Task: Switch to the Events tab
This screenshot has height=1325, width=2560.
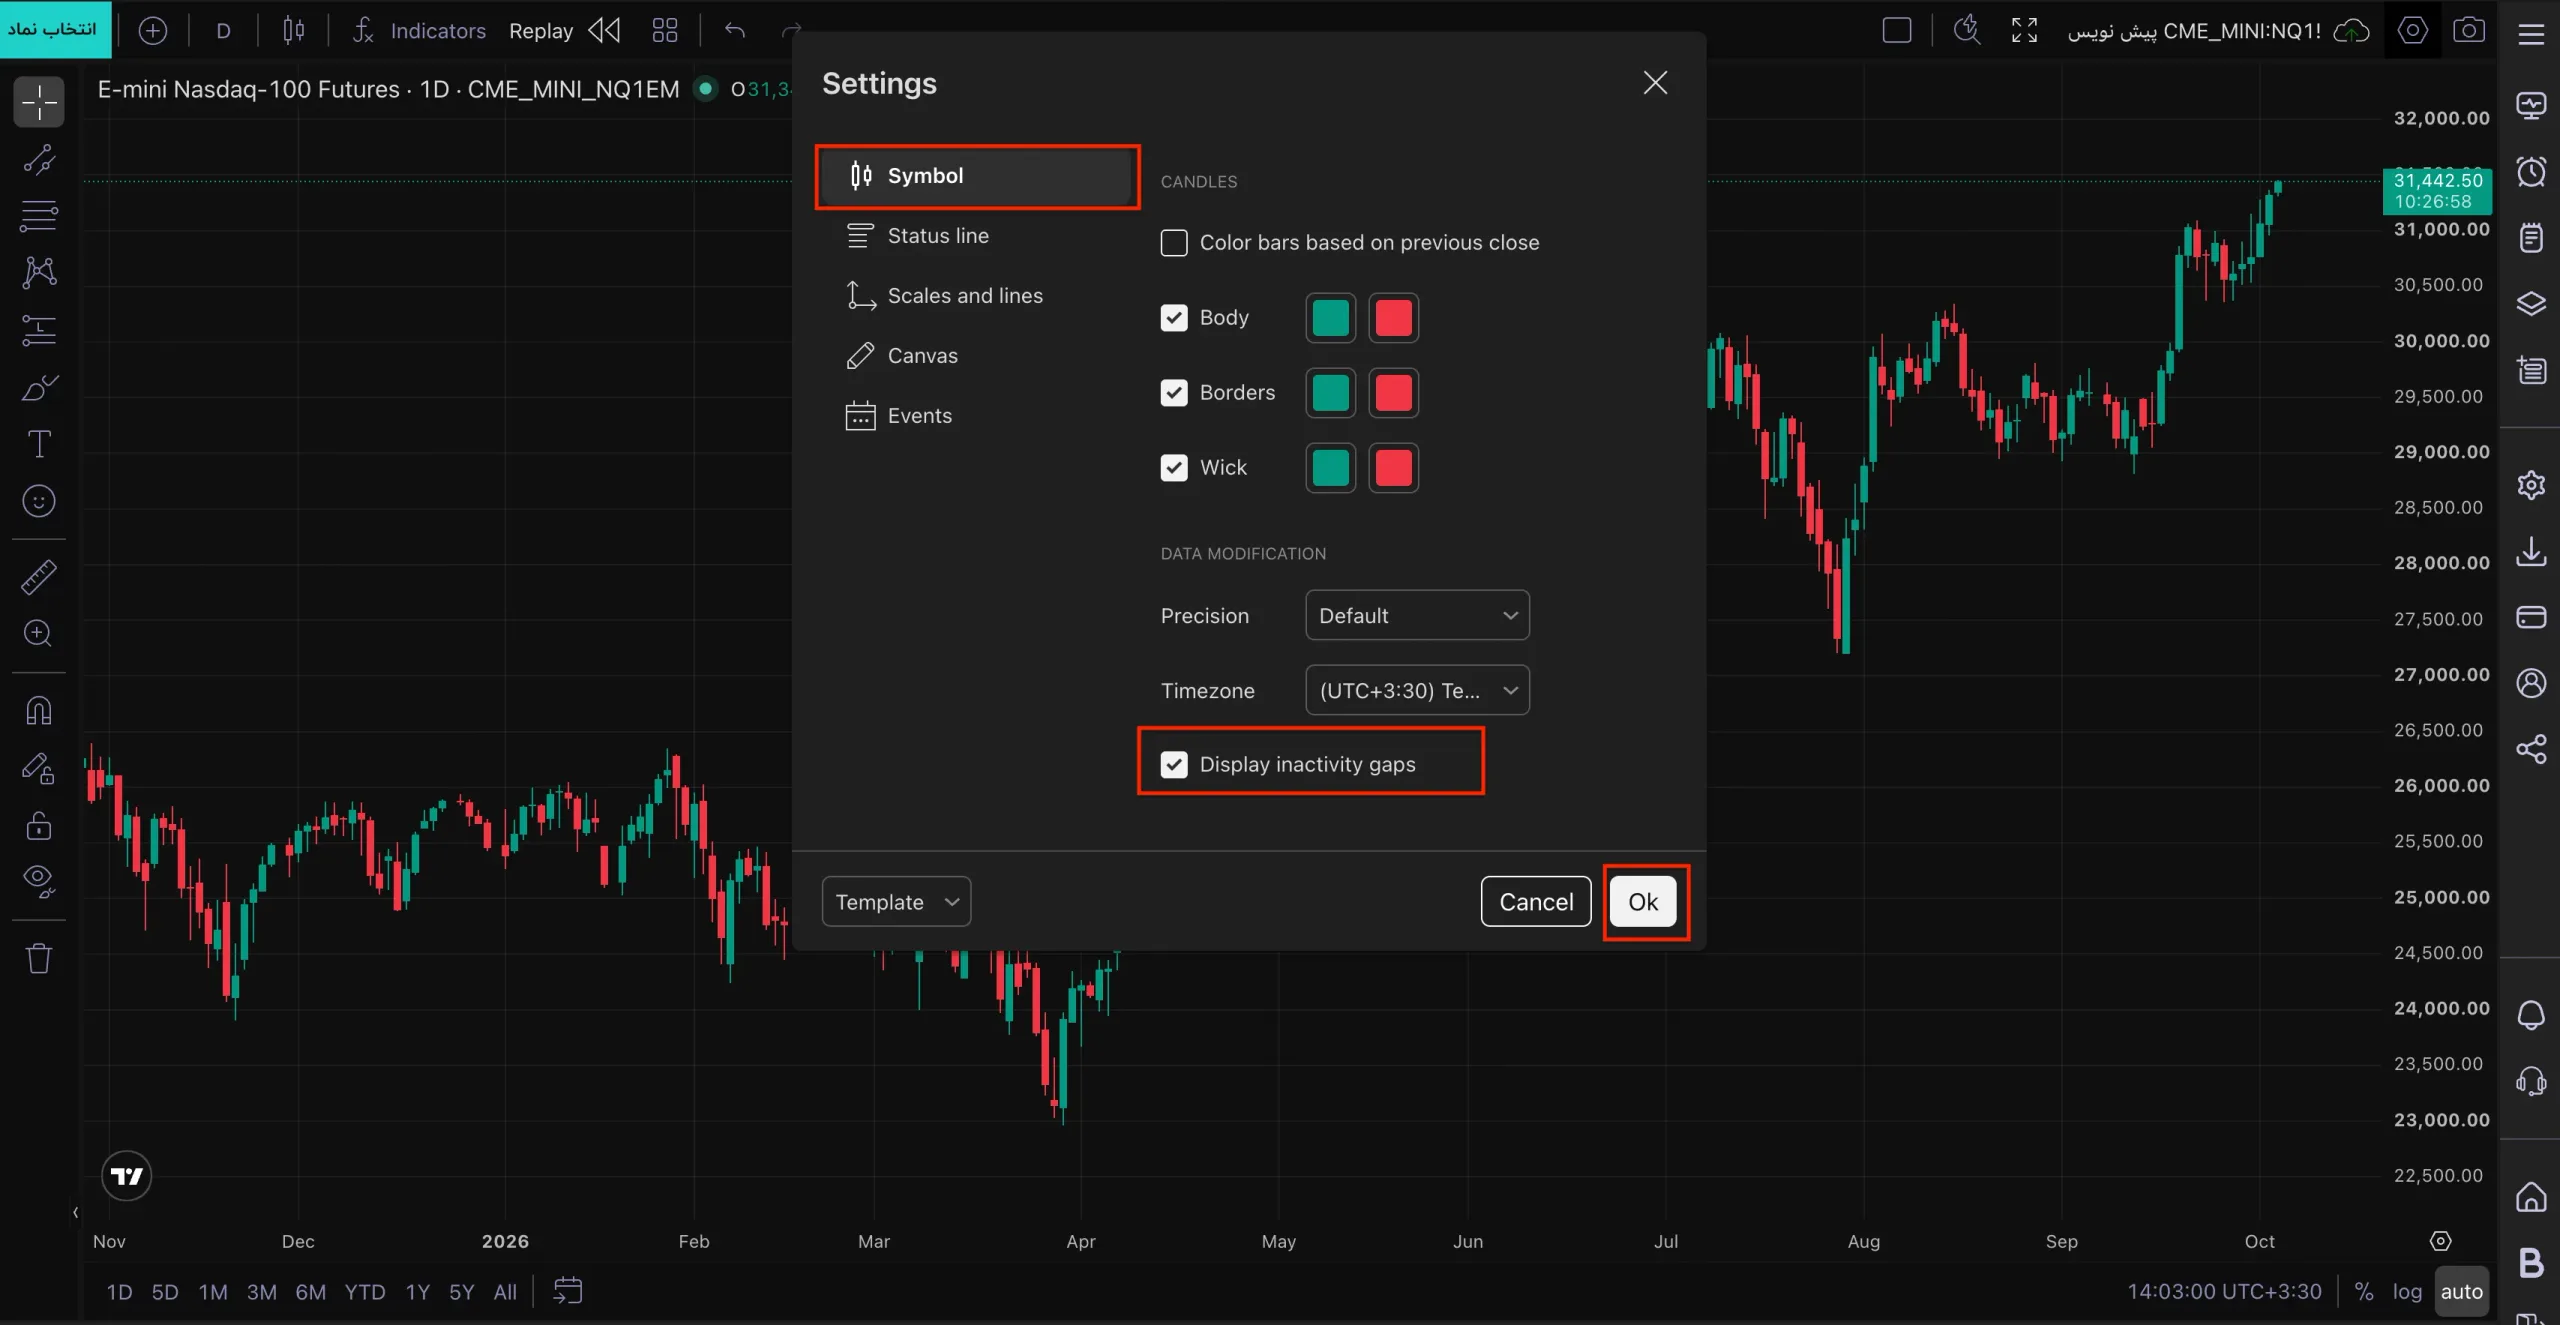Action: coord(977,416)
